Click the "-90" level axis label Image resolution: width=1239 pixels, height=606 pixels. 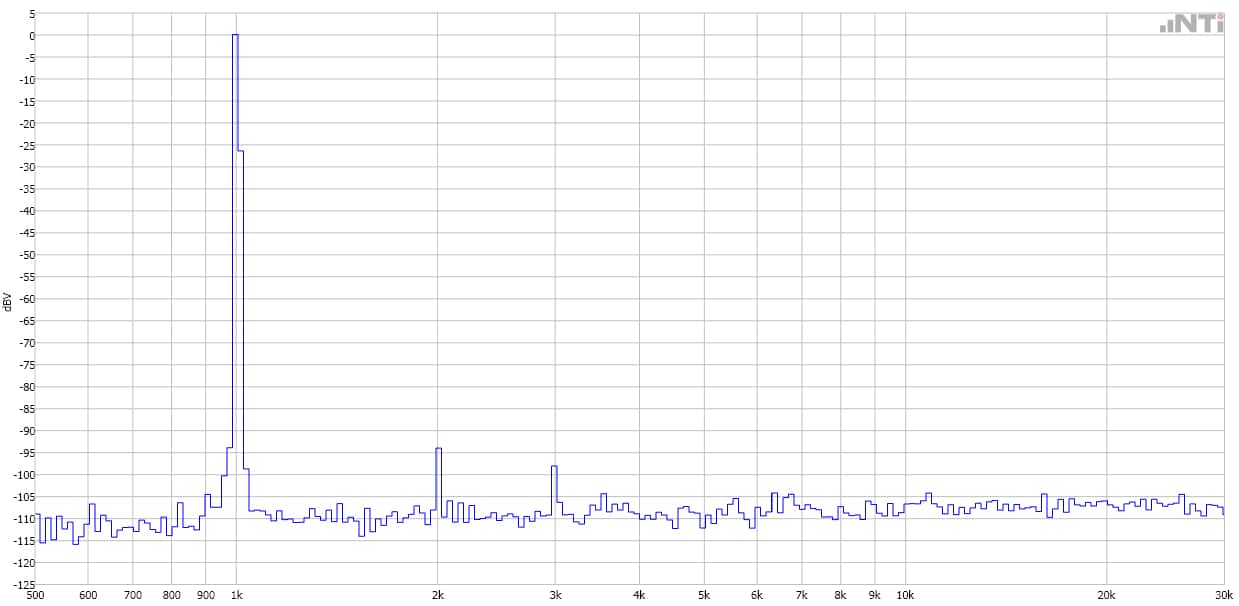pyautogui.click(x=27, y=431)
